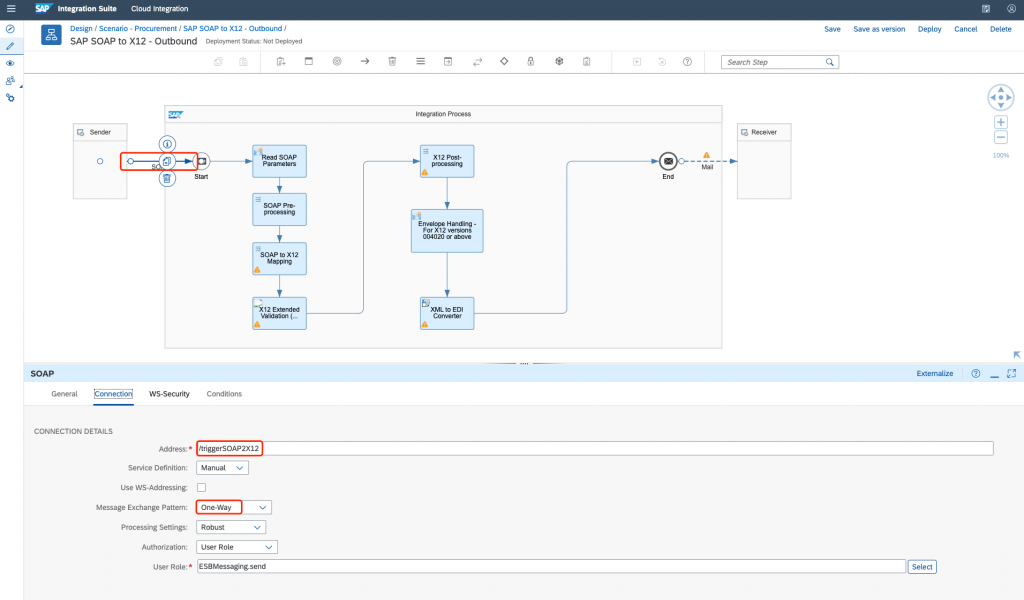Open the Message Transformers lines icon
The width and height of the screenshot is (1024, 600).
(x=421, y=61)
